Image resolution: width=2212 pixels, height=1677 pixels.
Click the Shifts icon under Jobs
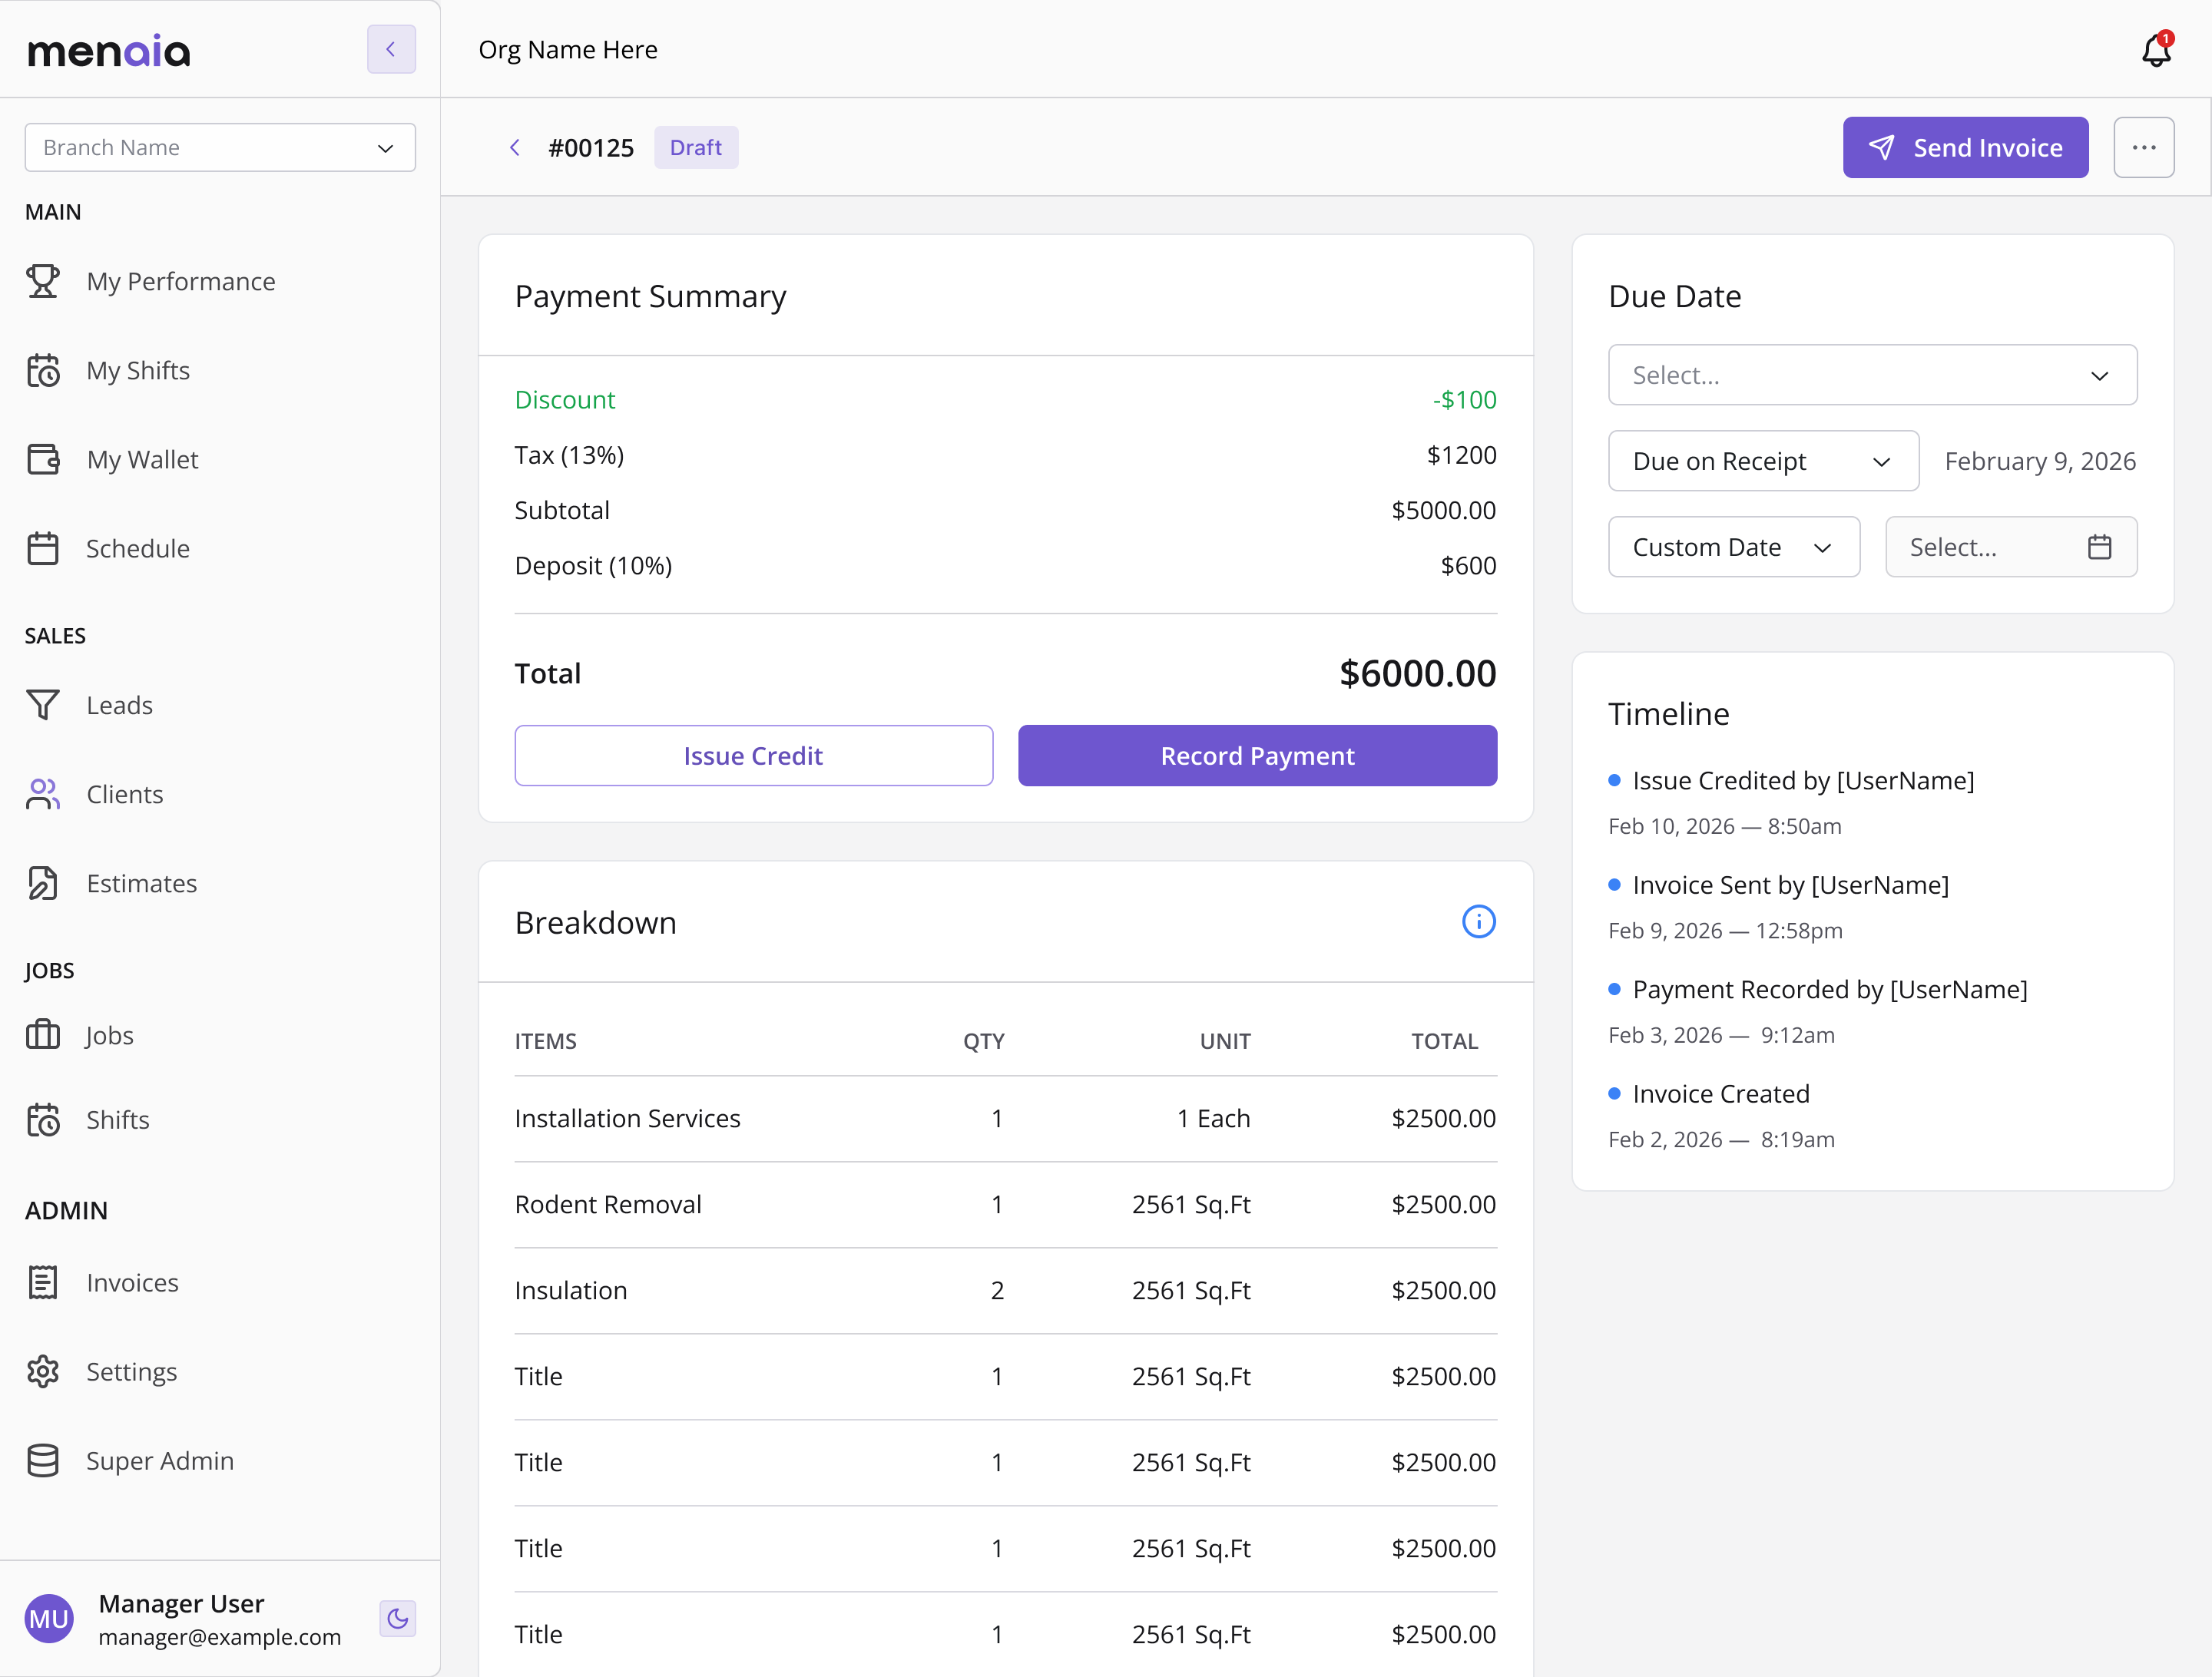[43, 1119]
